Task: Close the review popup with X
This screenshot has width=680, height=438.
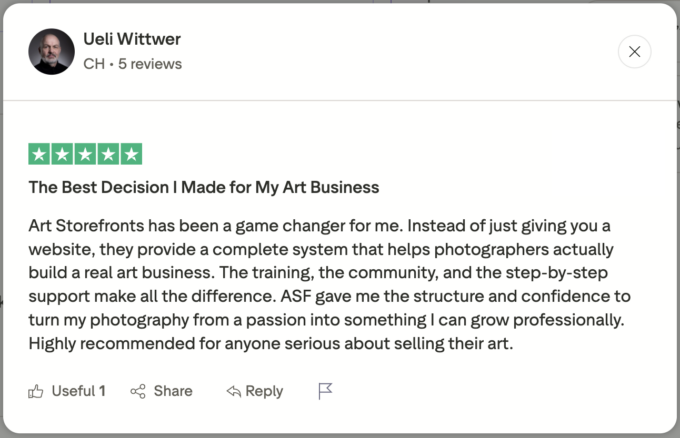Action: coord(635,51)
